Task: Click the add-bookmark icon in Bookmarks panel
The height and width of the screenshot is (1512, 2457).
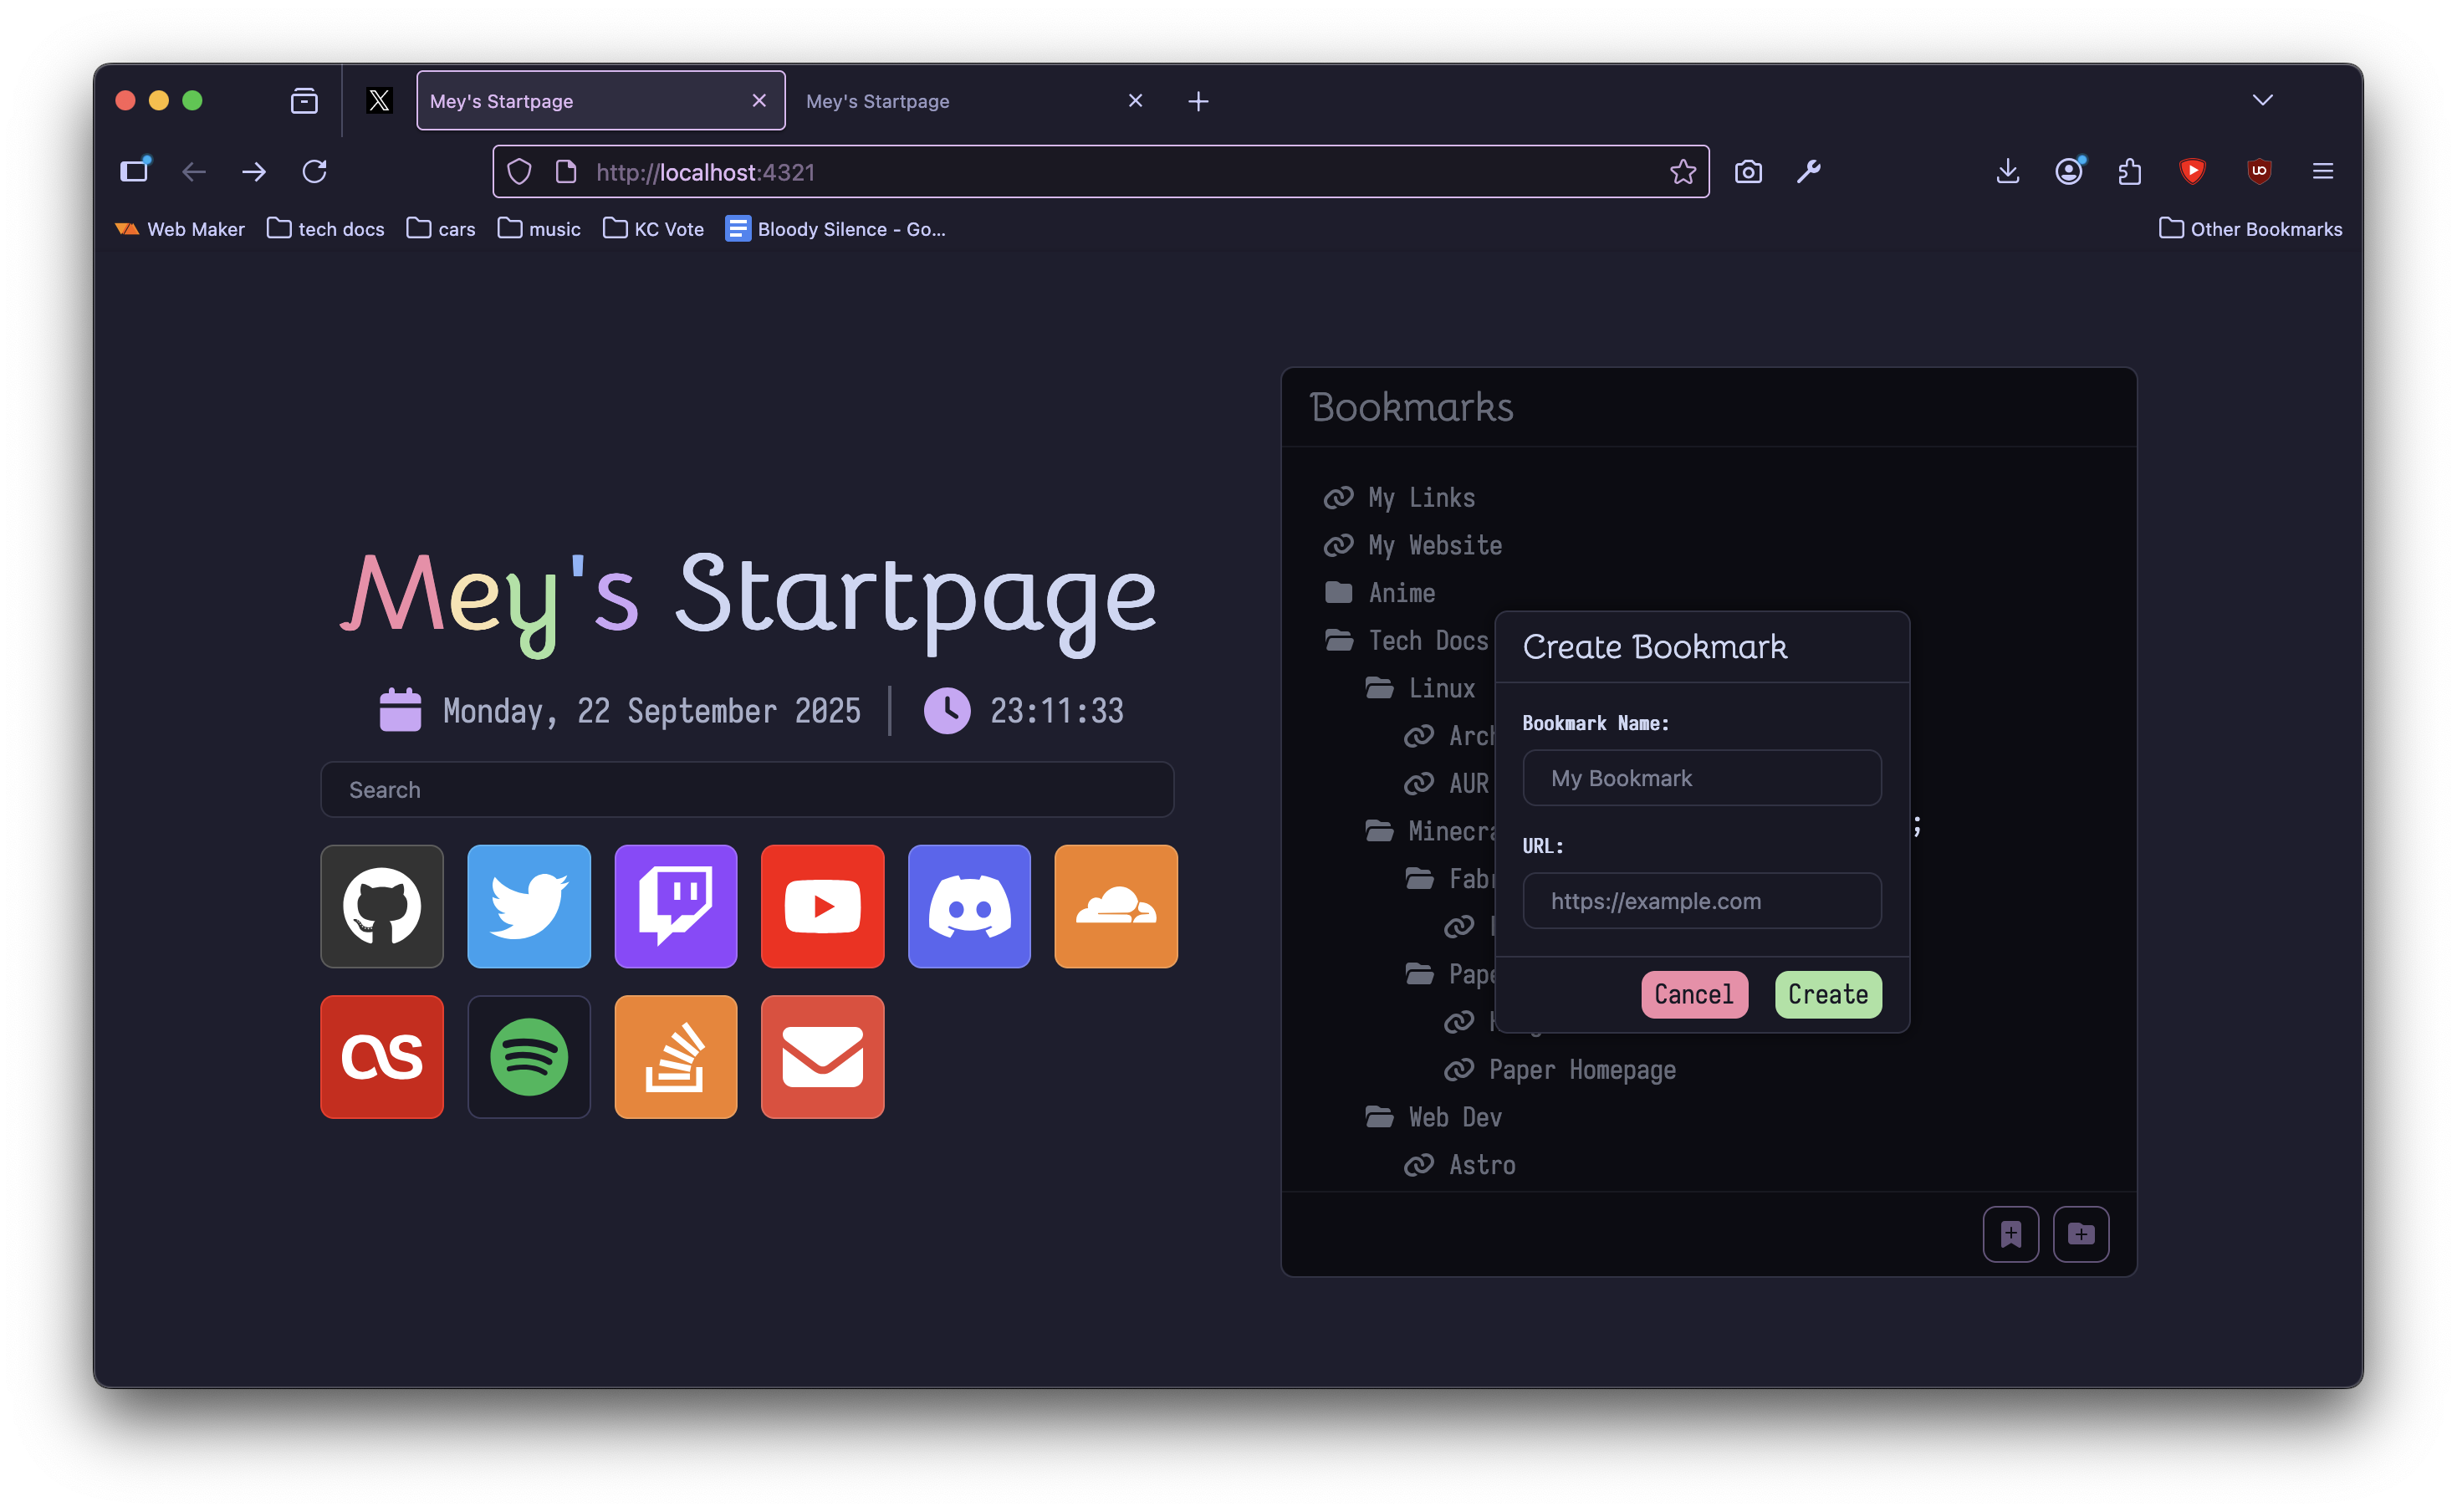Action: [x=2011, y=1233]
